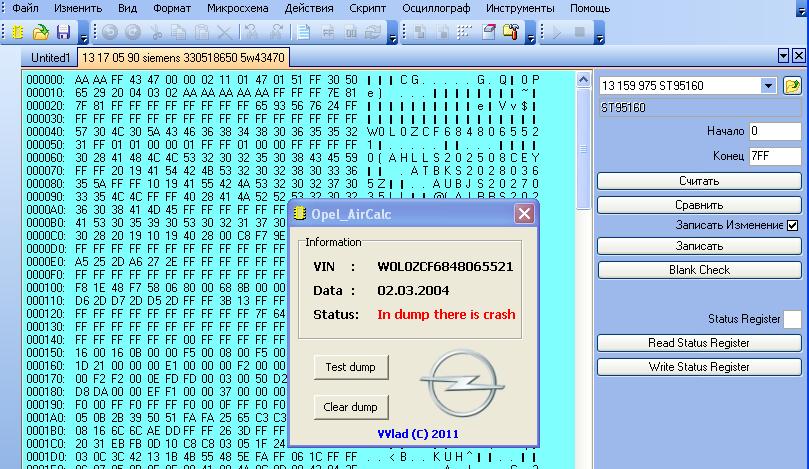The image size is (809, 469).
Task: Click the Clear dump button
Action: click(x=350, y=407)
